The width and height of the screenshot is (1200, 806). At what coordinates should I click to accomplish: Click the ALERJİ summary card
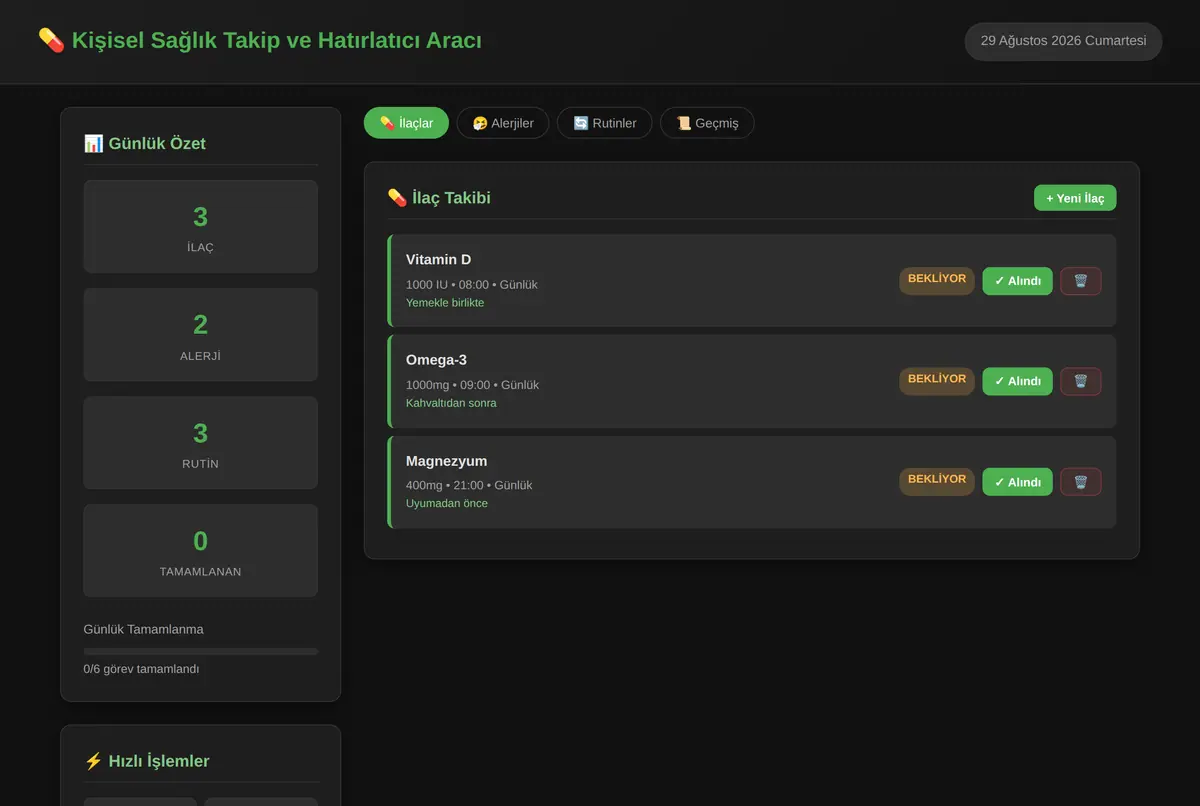pos(201,335)
